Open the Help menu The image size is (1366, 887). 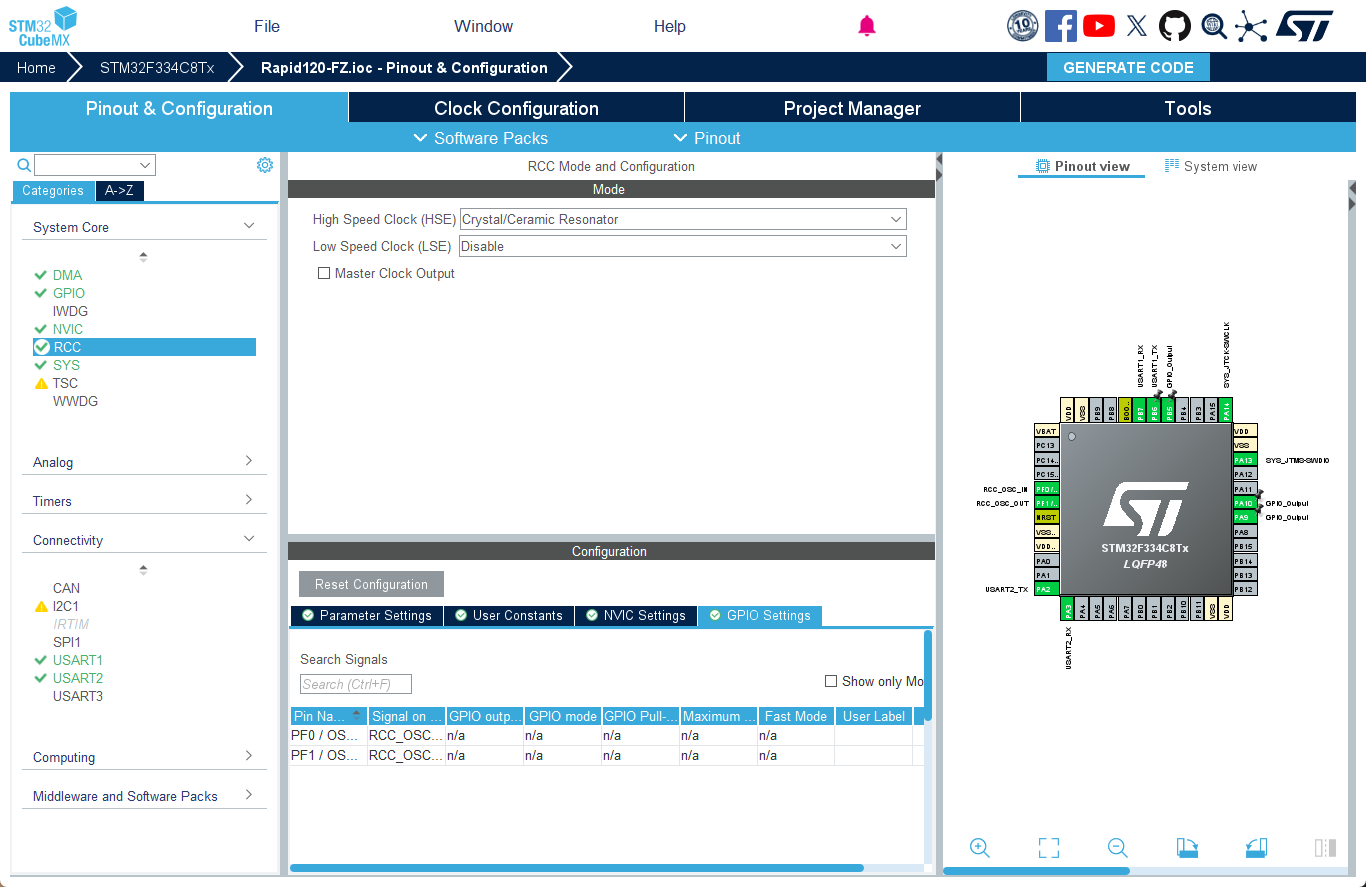(670, 26)
